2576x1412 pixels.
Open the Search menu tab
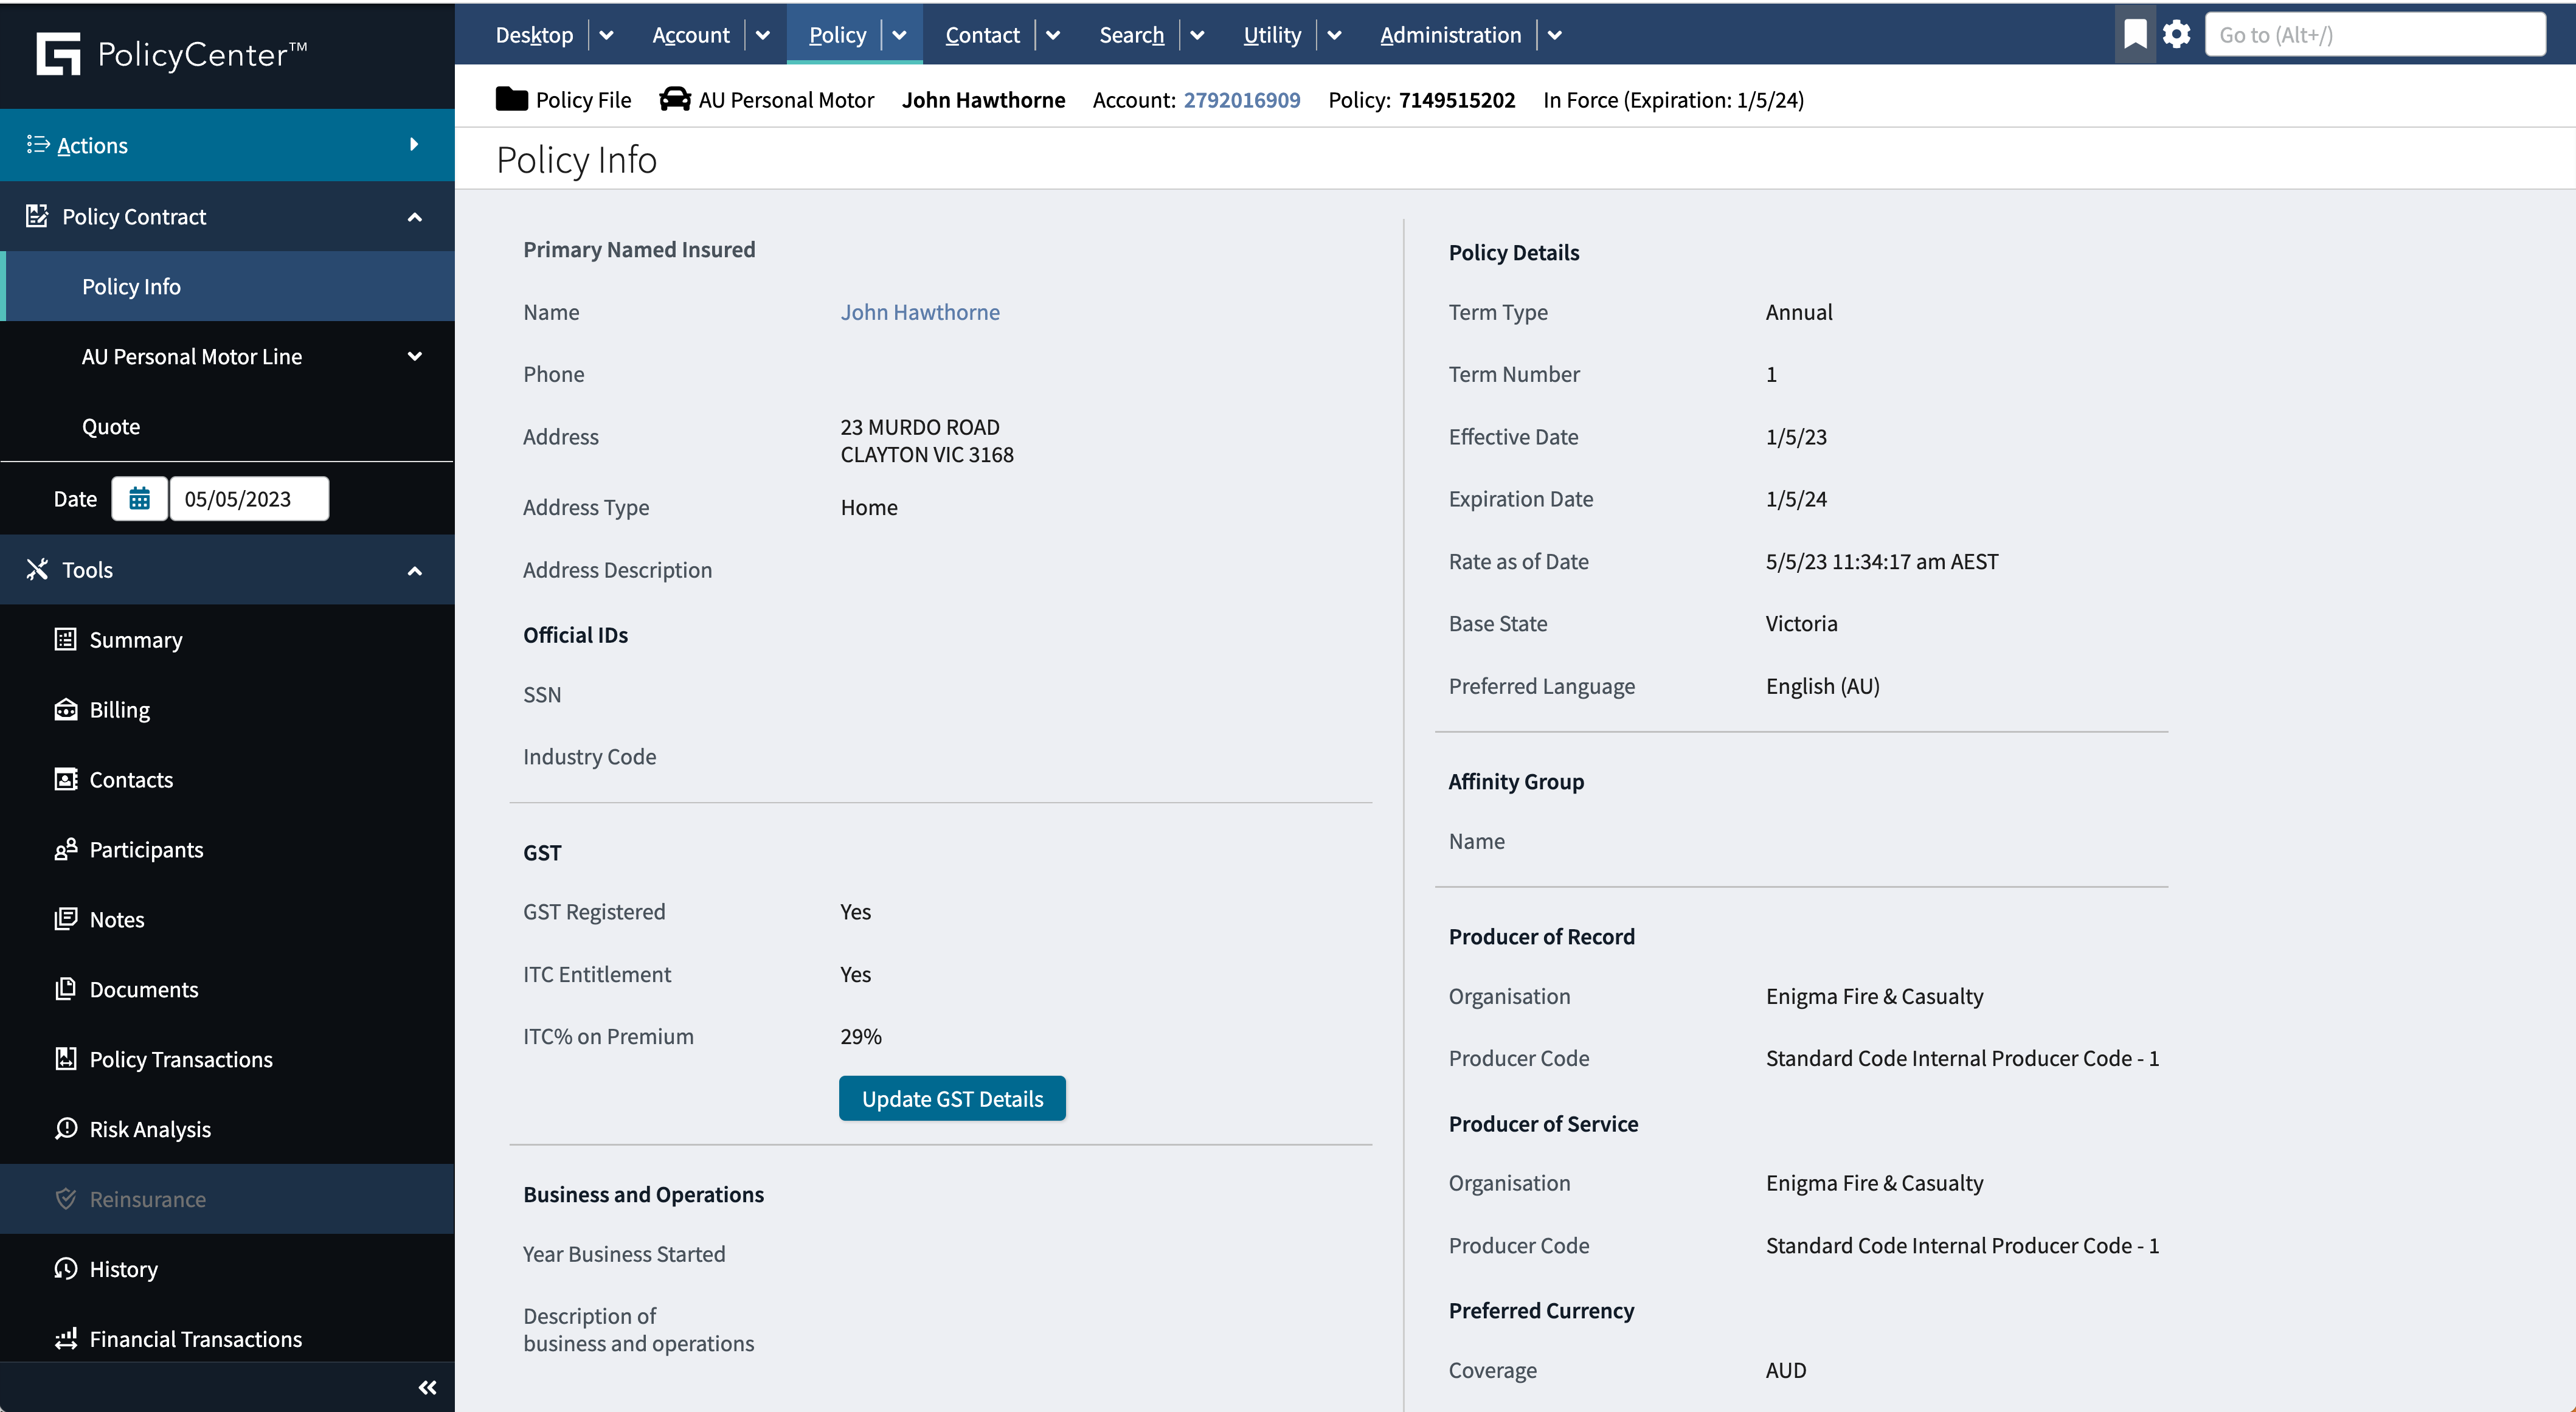(1131, 35)
